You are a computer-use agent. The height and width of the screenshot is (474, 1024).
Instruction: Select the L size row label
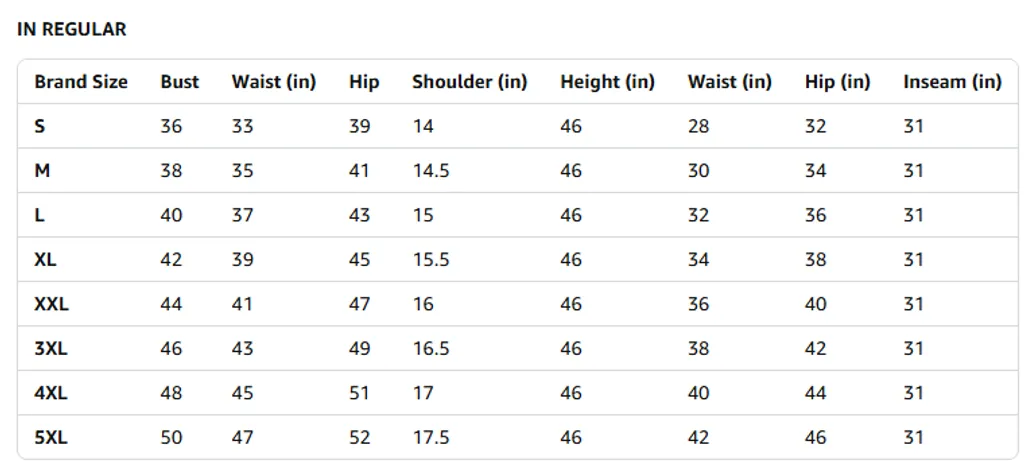tap(39, 215)
